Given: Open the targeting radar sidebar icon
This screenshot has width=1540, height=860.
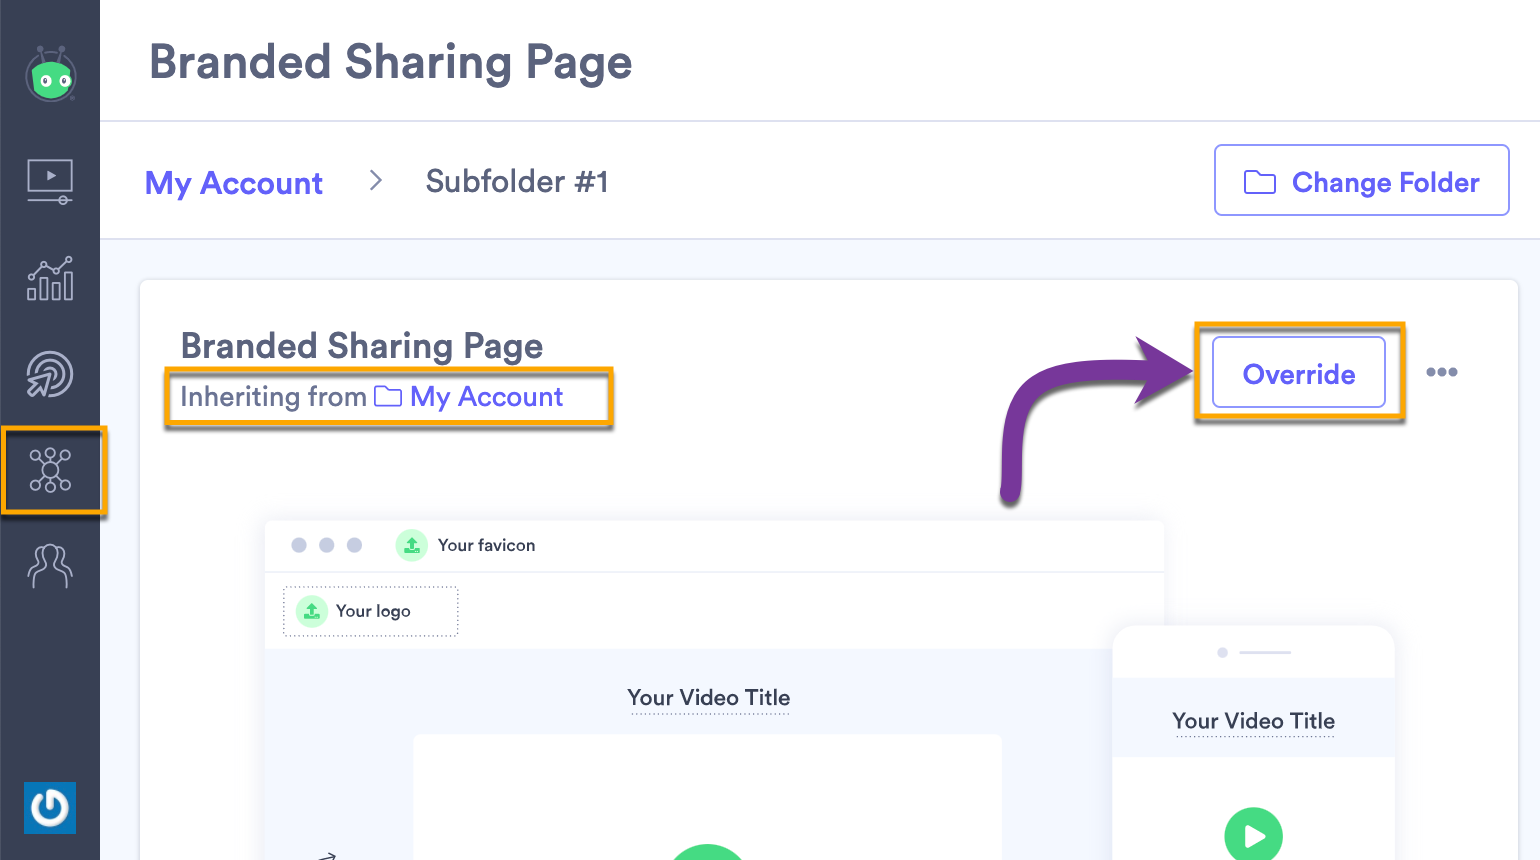Looking at the screenshot, I should tap(50, 374).
